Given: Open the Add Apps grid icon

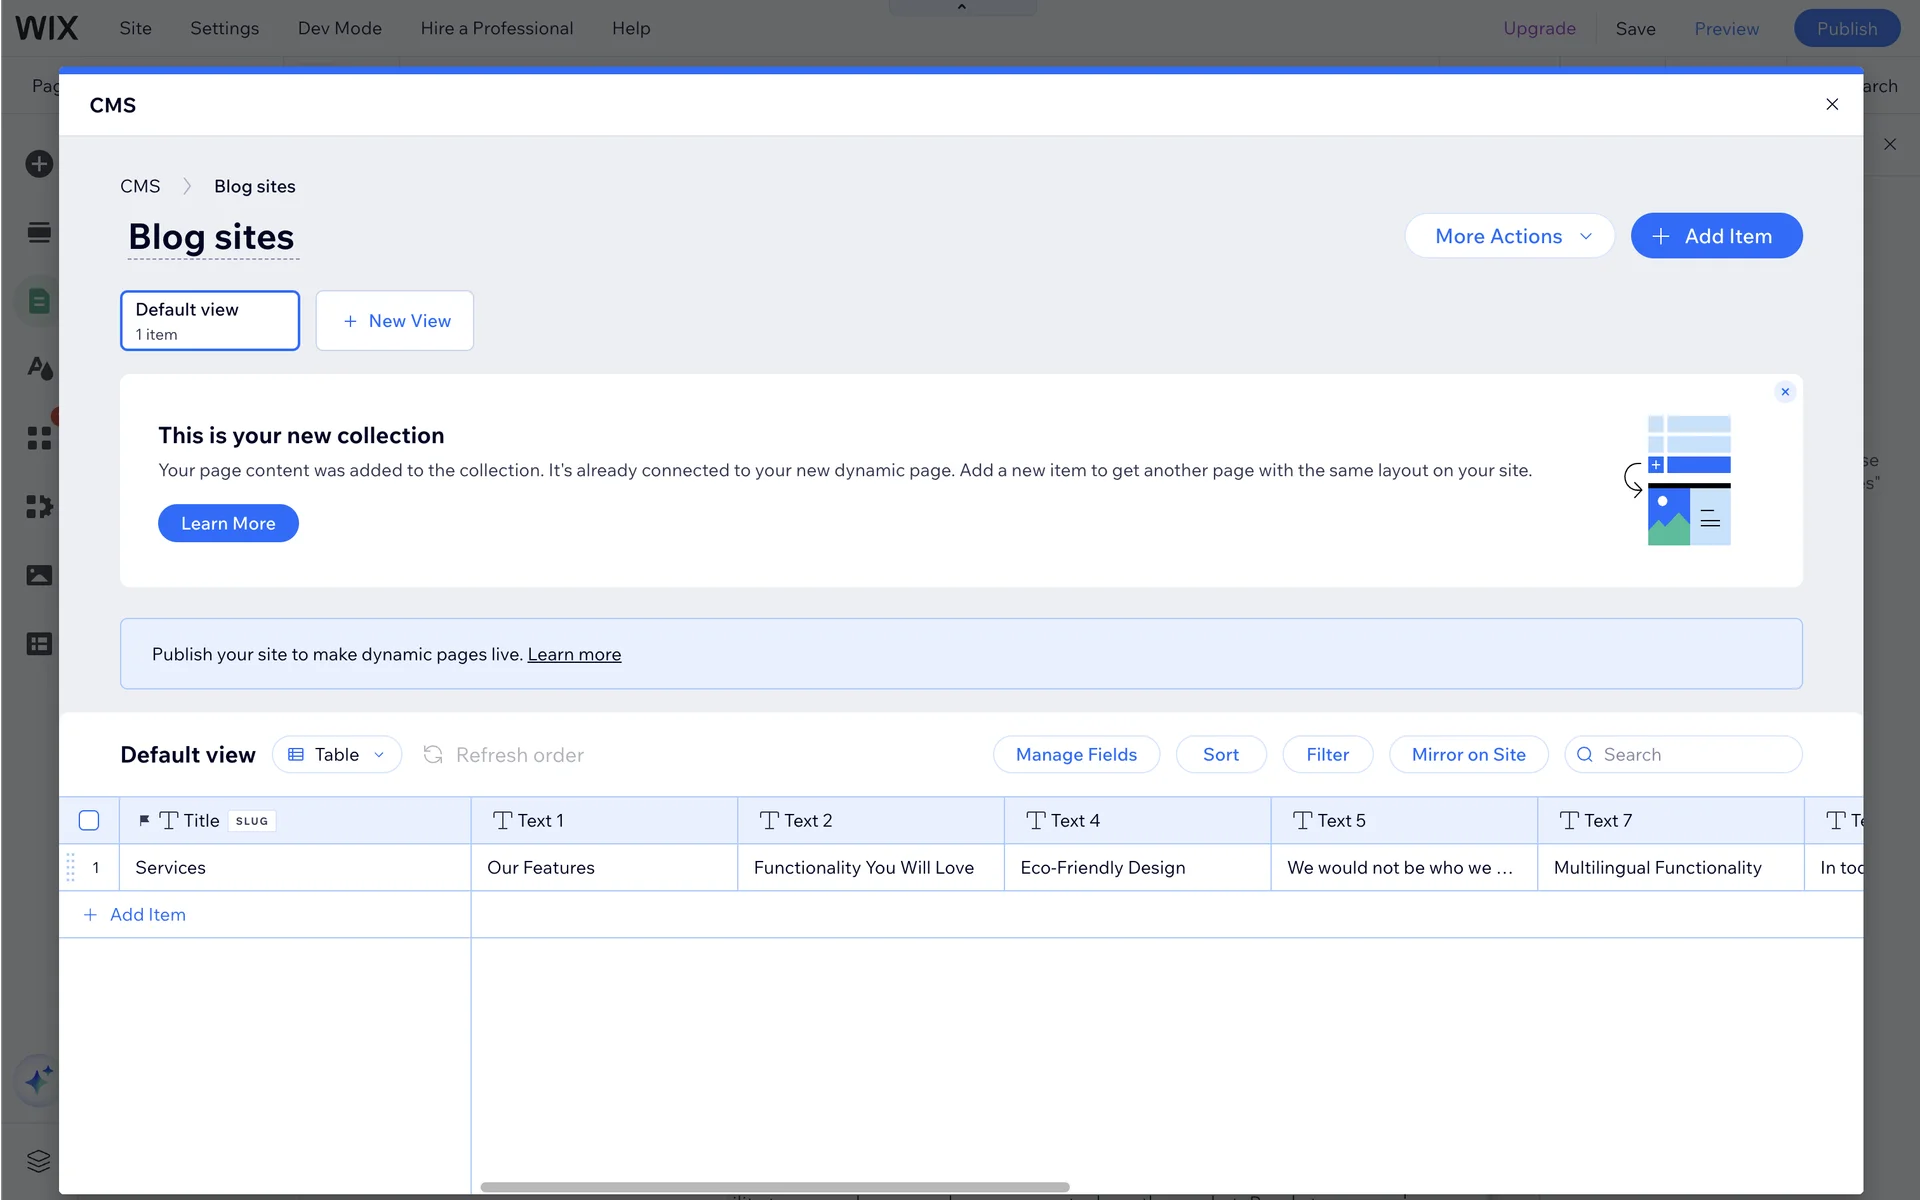Looking at the screenshot, I should [39, 438].
